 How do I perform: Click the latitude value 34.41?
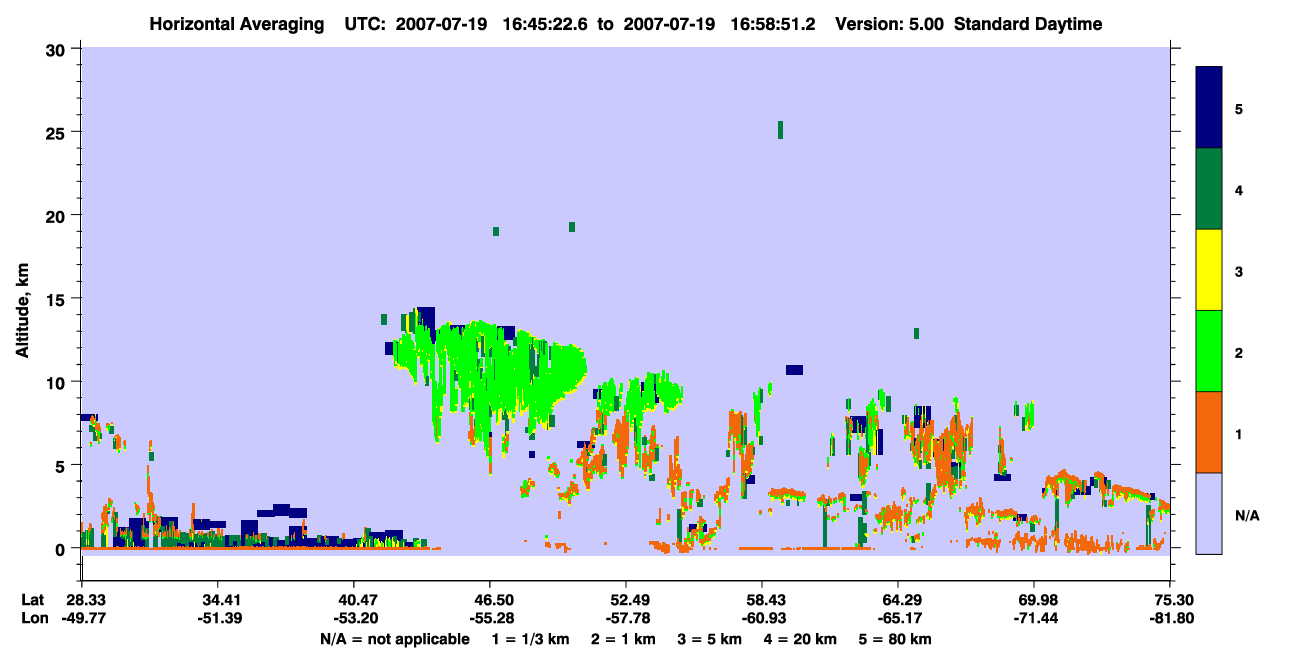click(x=217, y=600)
